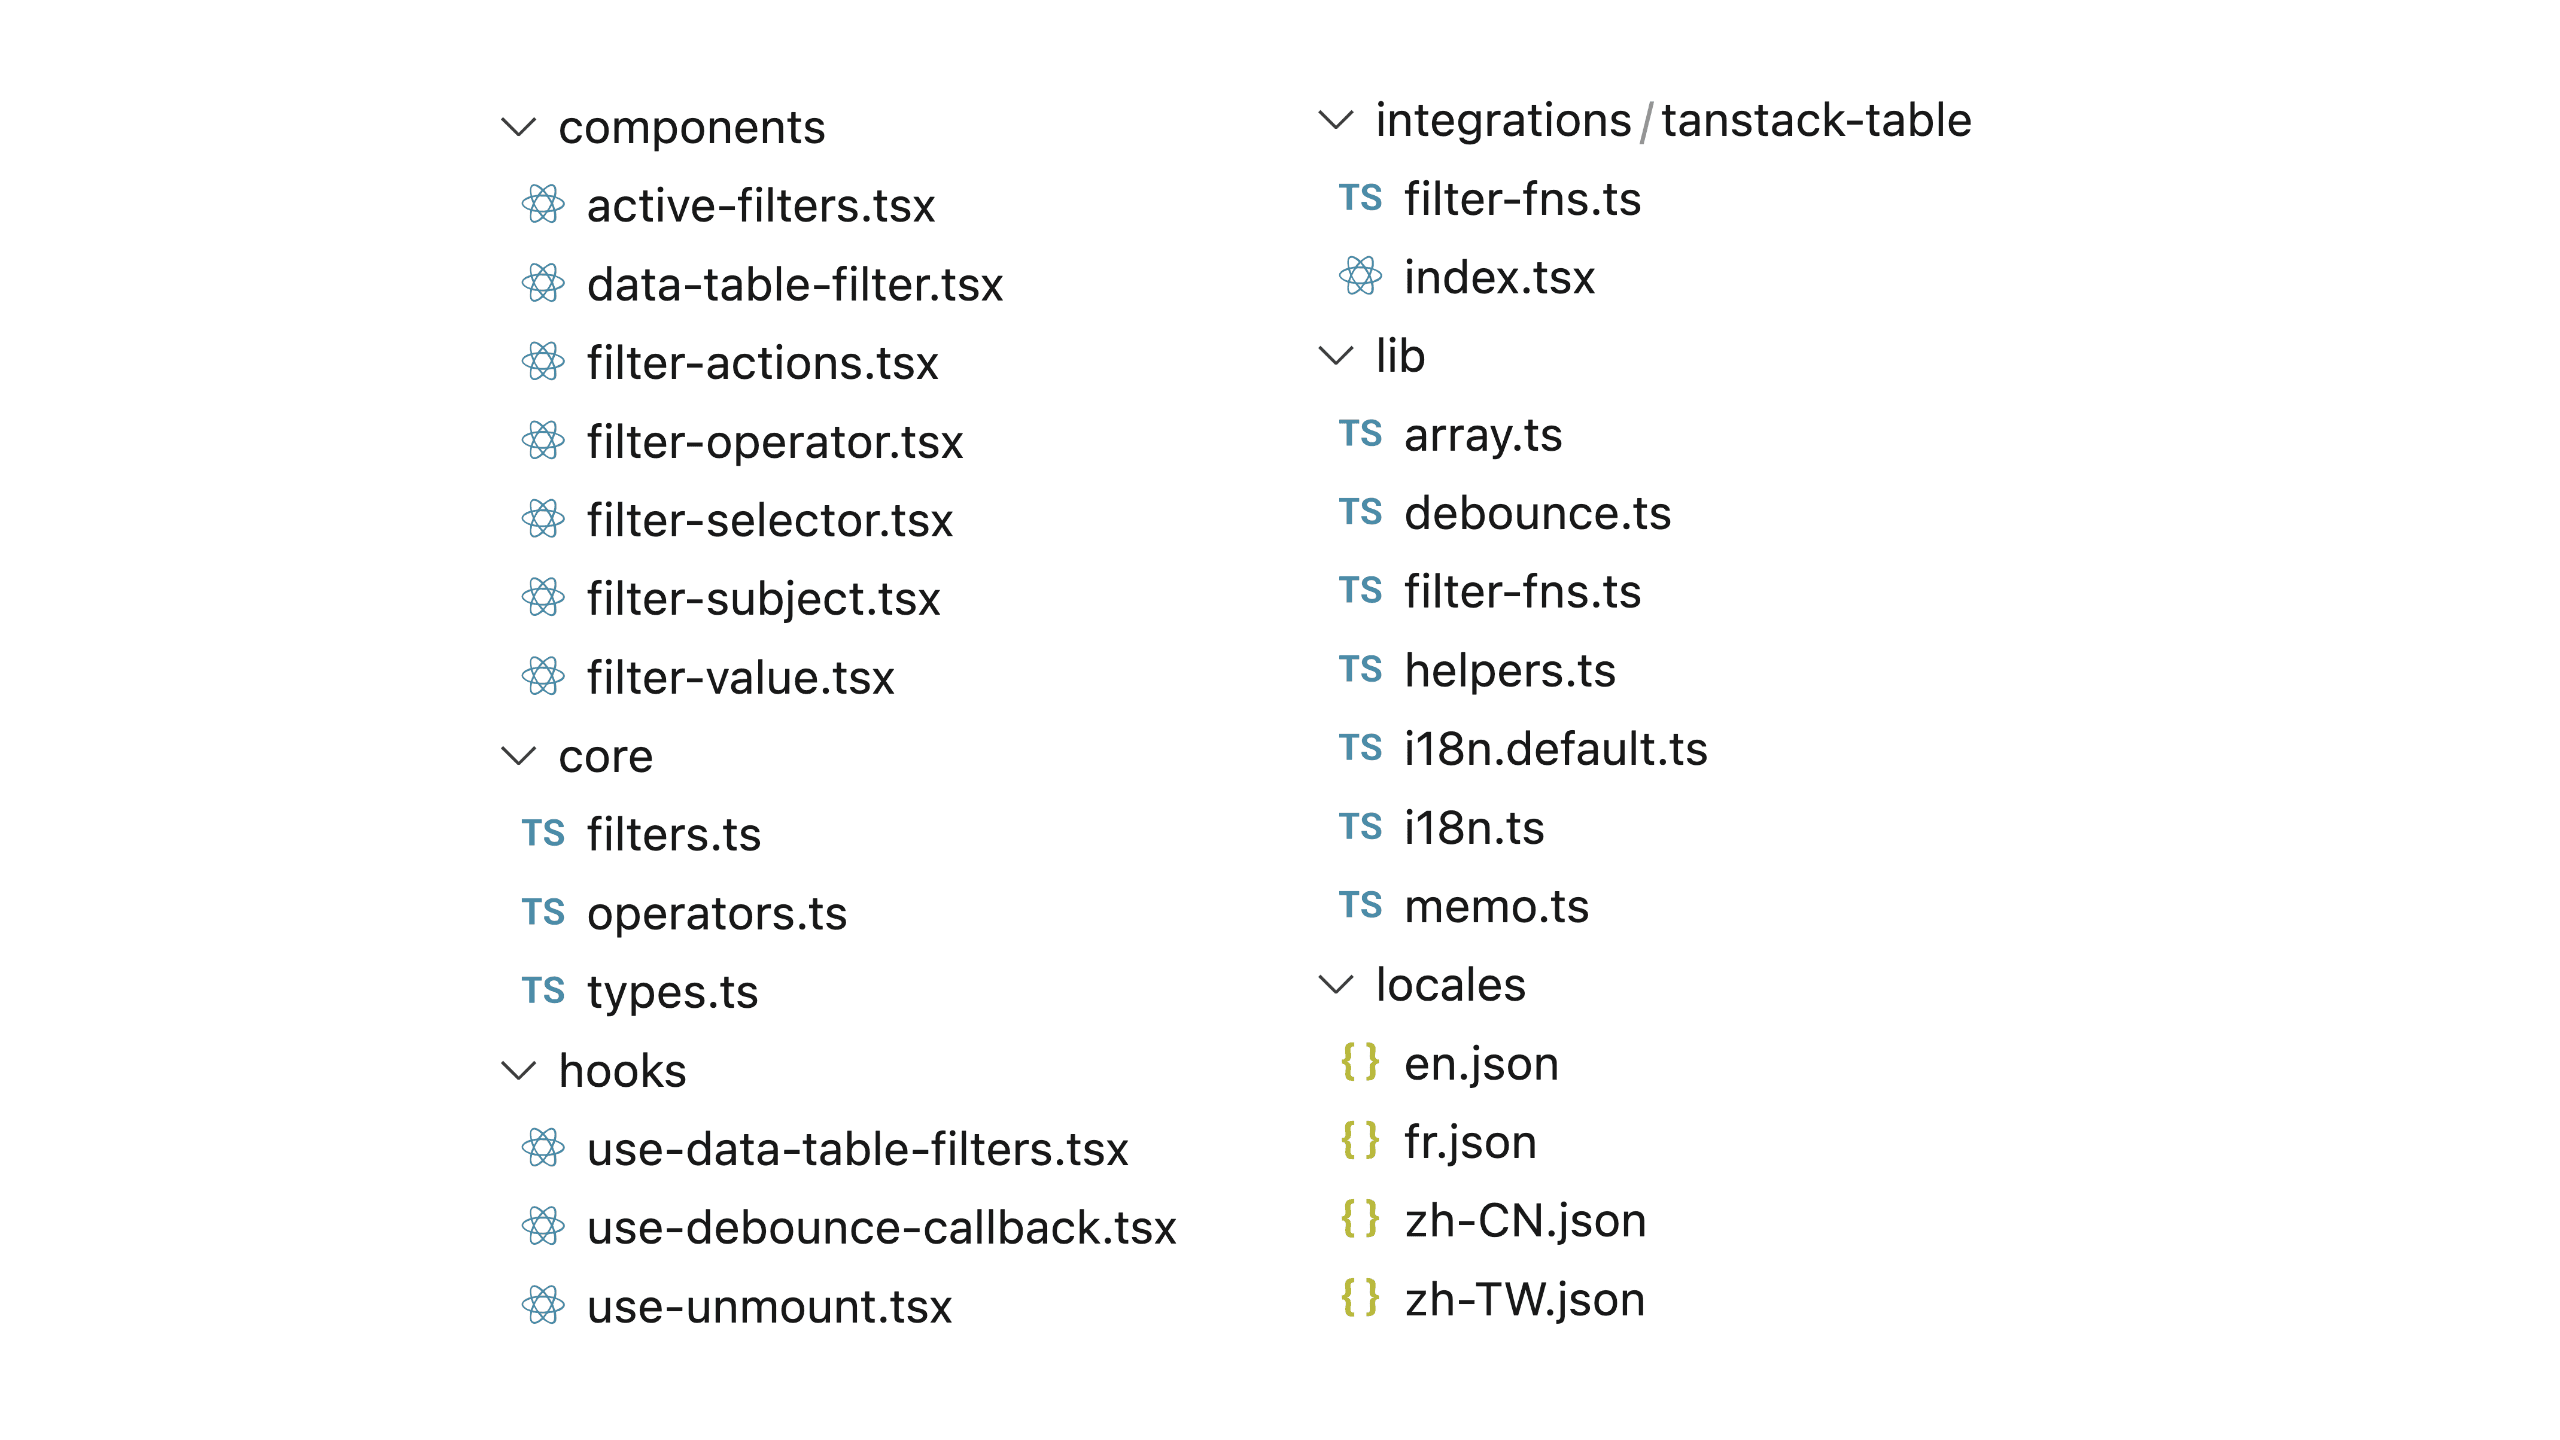The height and width of the screenshot is (1440, 2560).
Task: Open the helpers.ts file
Action: 1509,670
